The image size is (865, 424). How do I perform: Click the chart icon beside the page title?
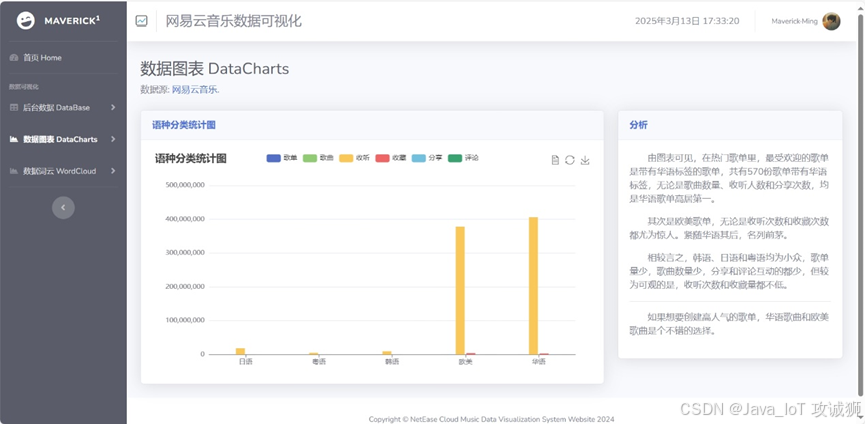click(142, 21)
